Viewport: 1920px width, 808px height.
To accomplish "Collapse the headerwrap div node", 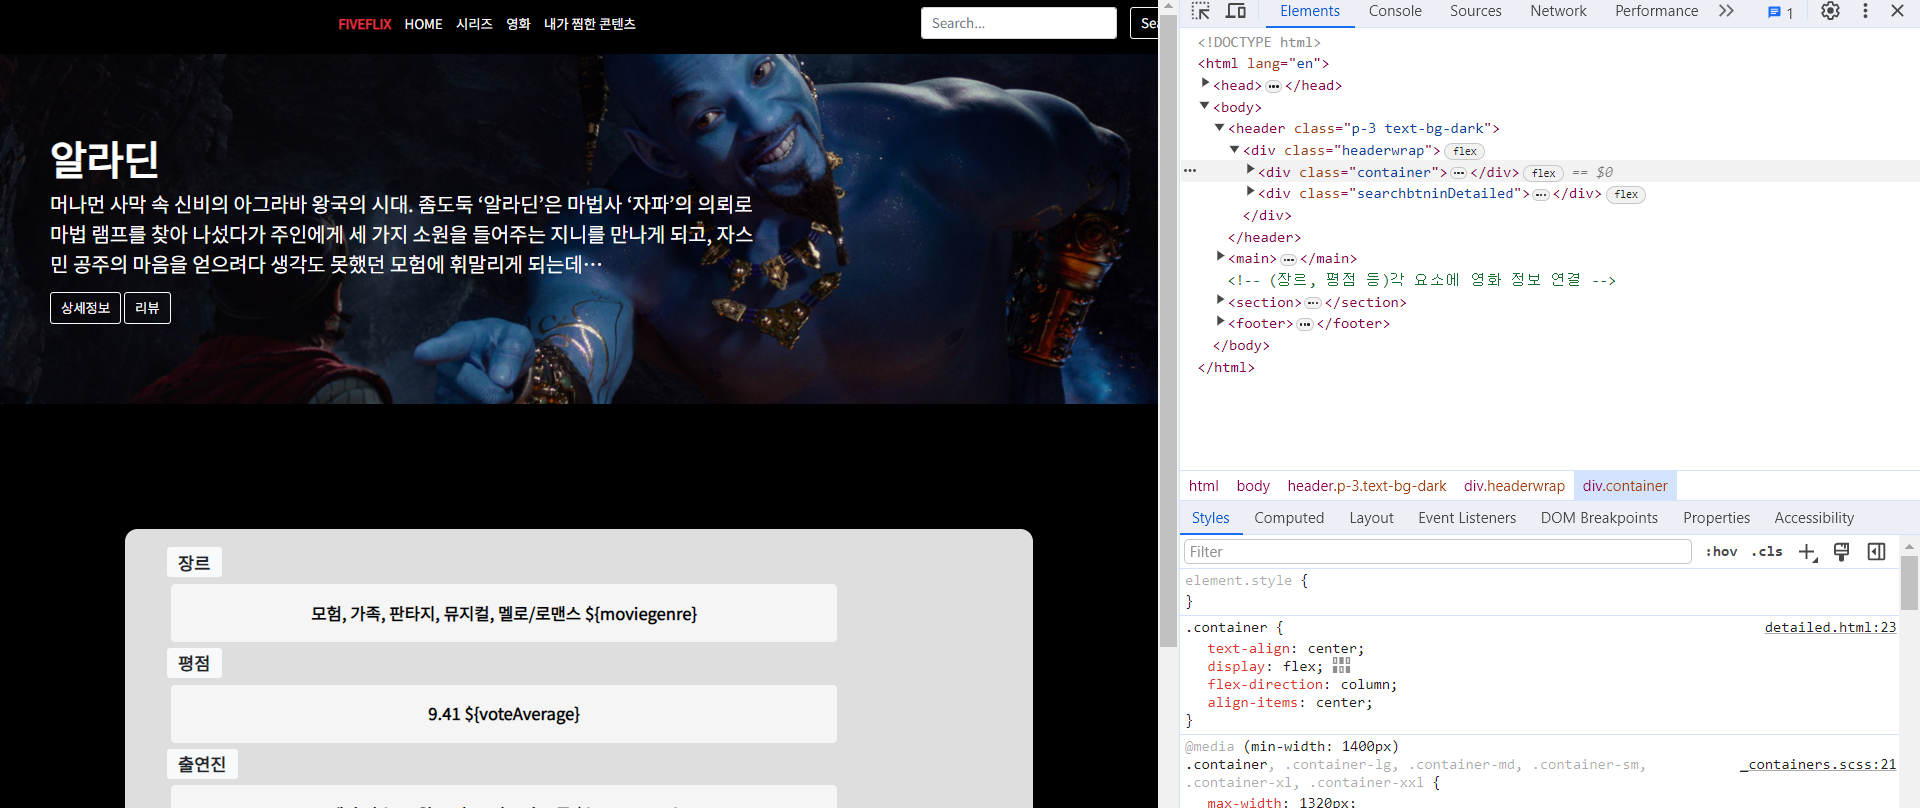I will (1235, 149).
